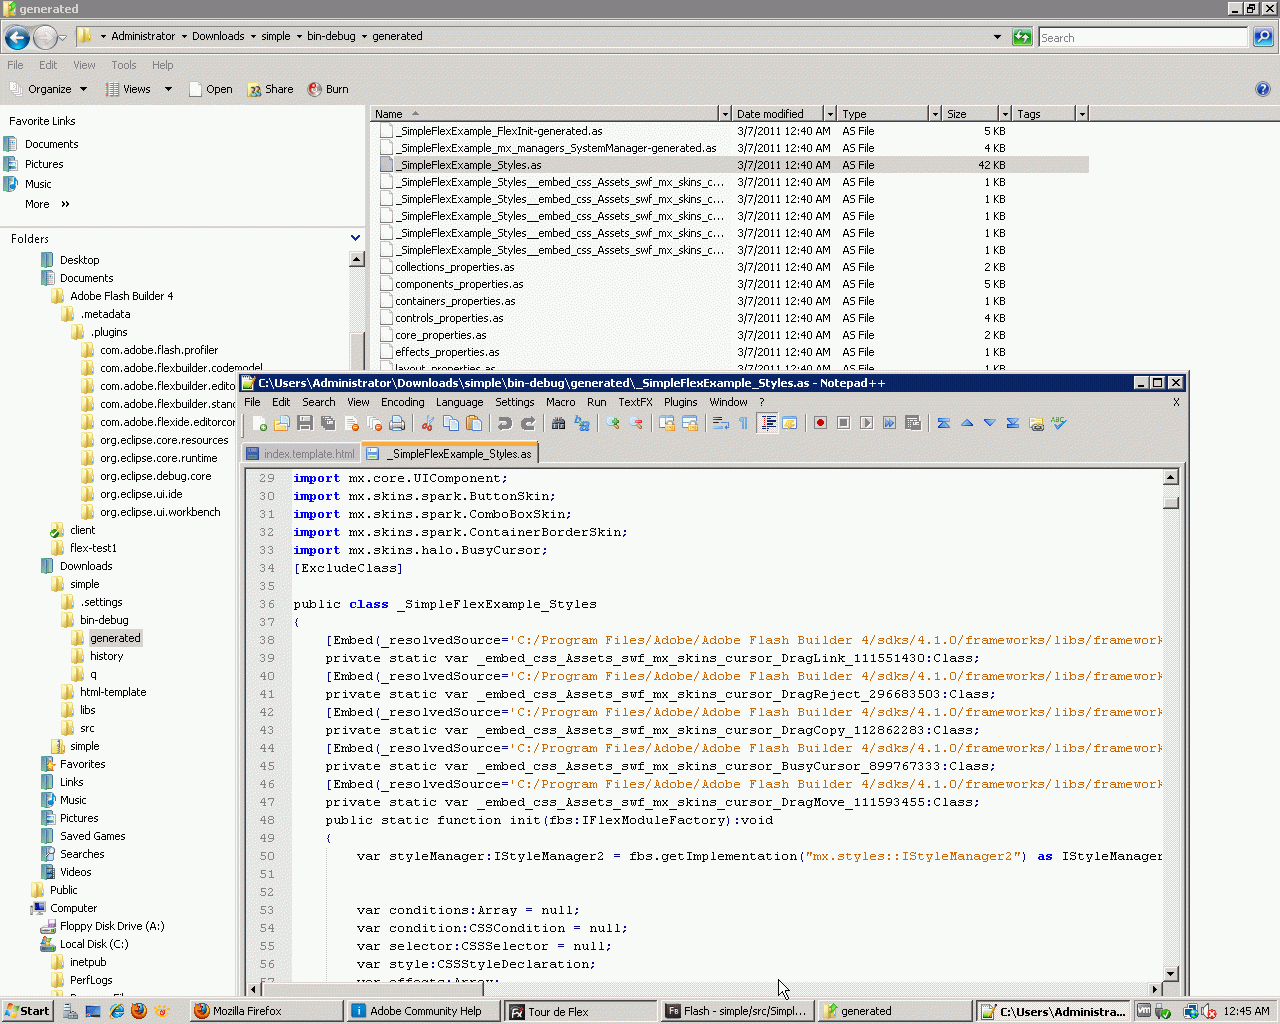
Task: Click the Explorer Search input box
Action: pos(1142,38)
